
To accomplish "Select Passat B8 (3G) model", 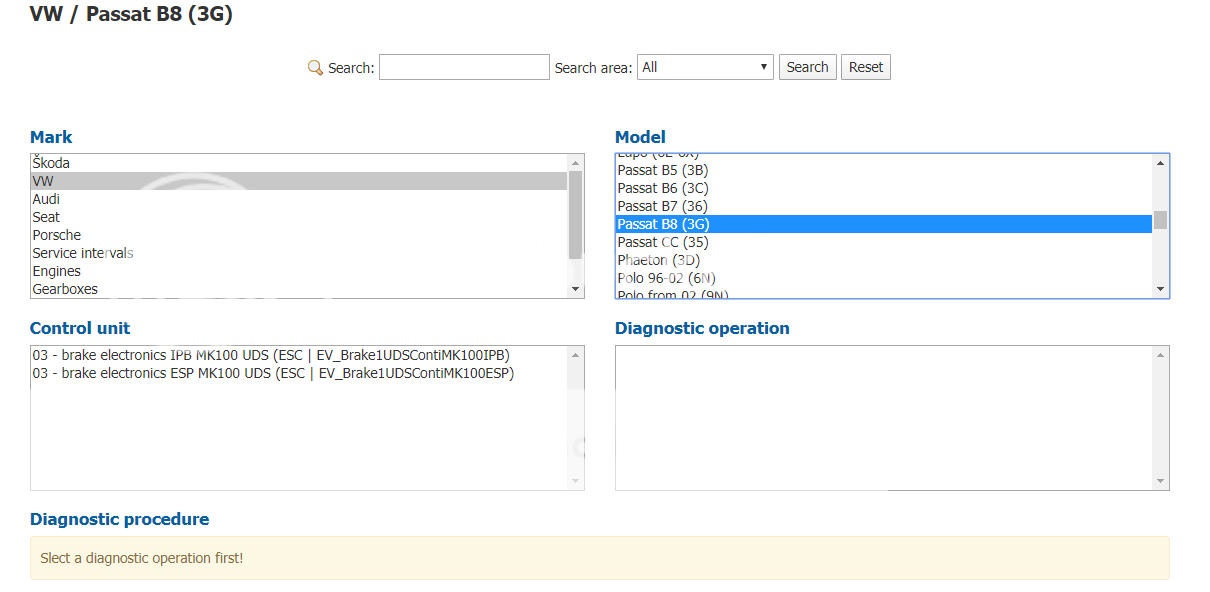I will (884, 224).
